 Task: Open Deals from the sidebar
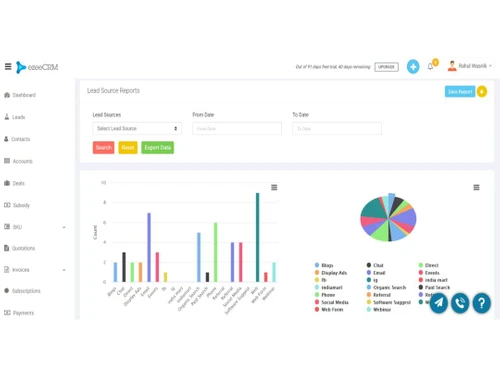(14, 183)
